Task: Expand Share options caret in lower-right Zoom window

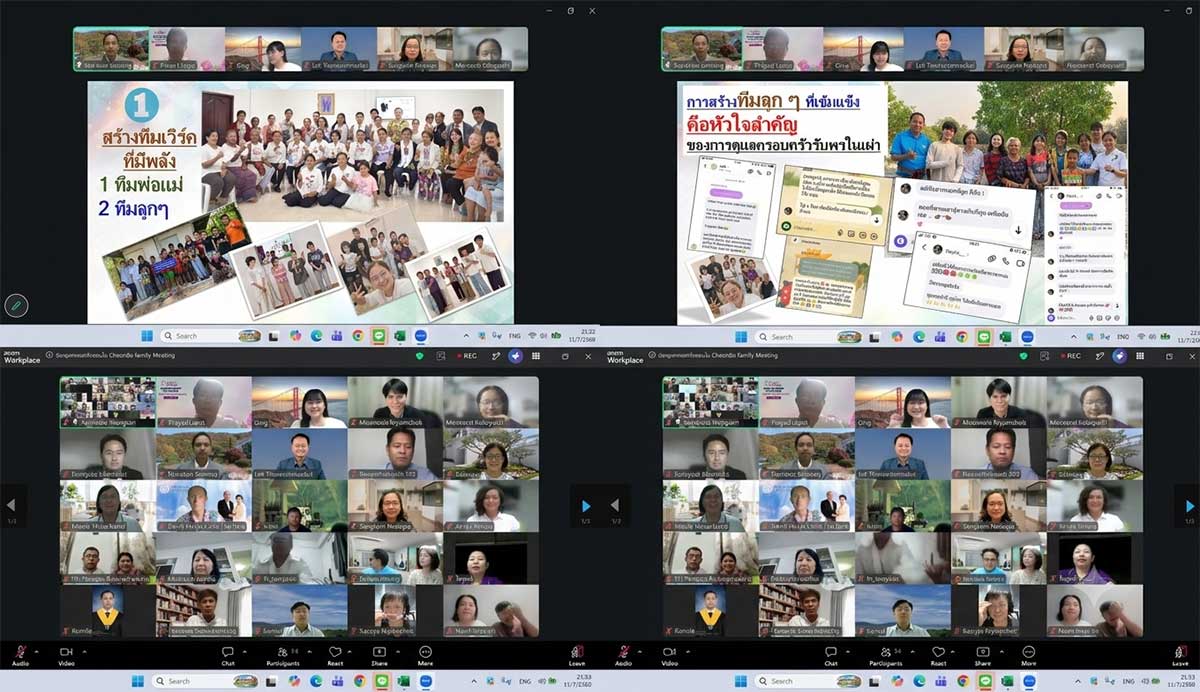Action: coord(1001,651)
